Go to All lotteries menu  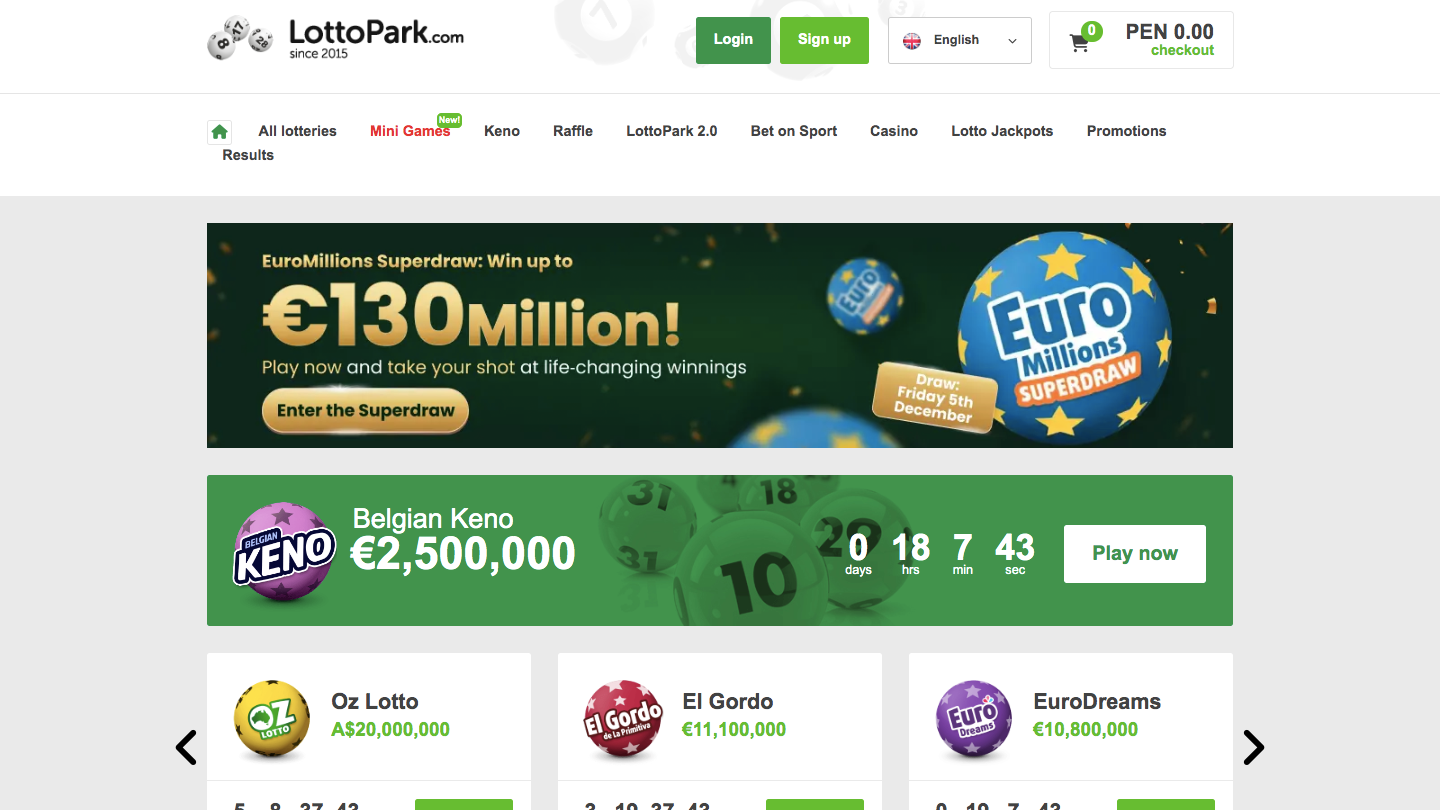click(297, 131)
